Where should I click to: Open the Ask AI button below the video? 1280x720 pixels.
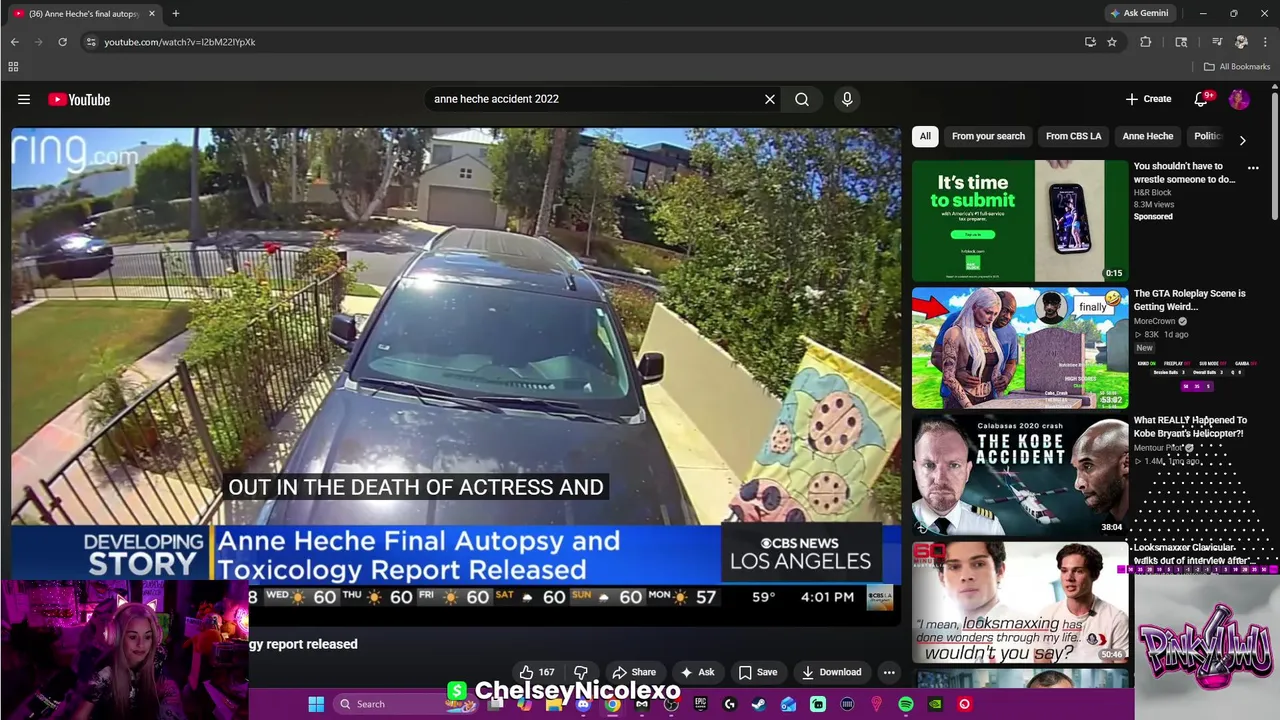[697, 672]
